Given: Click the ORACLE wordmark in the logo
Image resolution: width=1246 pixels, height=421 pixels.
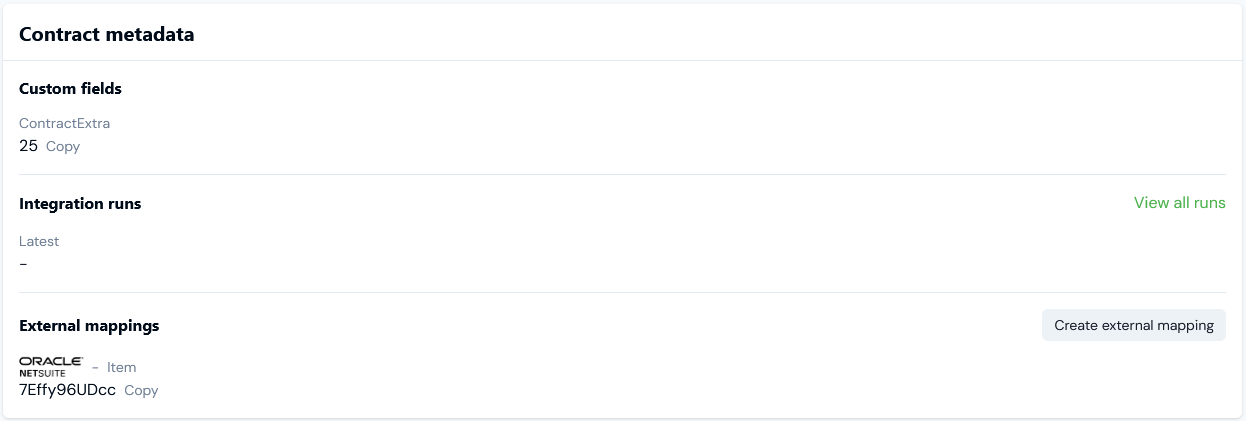Looking at the screenshot, I should point(50,361).
